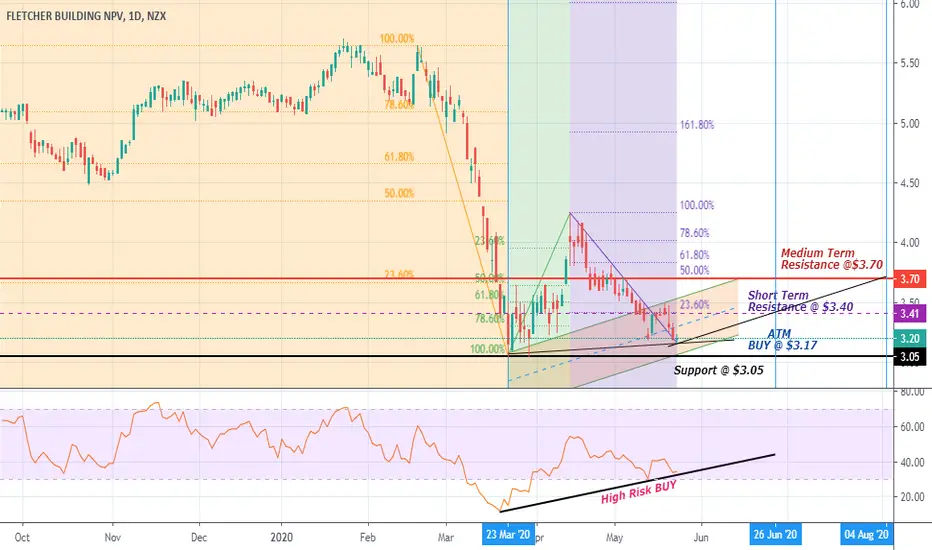Click the Nov time axis label
The width and height of the screenshot is (932, 550).
(x=112, y=538)
